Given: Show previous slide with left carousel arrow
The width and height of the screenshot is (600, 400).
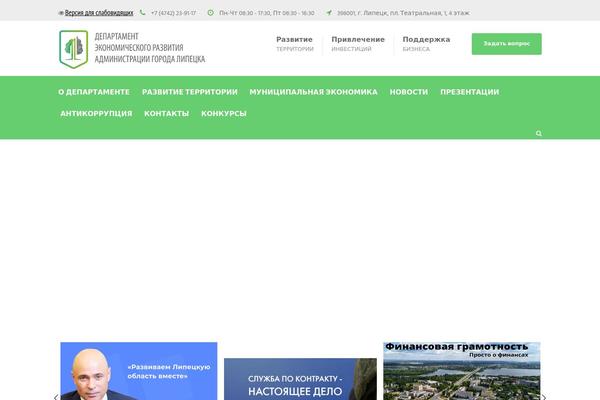Looking at the screenshot, I should tap(56, 397).
